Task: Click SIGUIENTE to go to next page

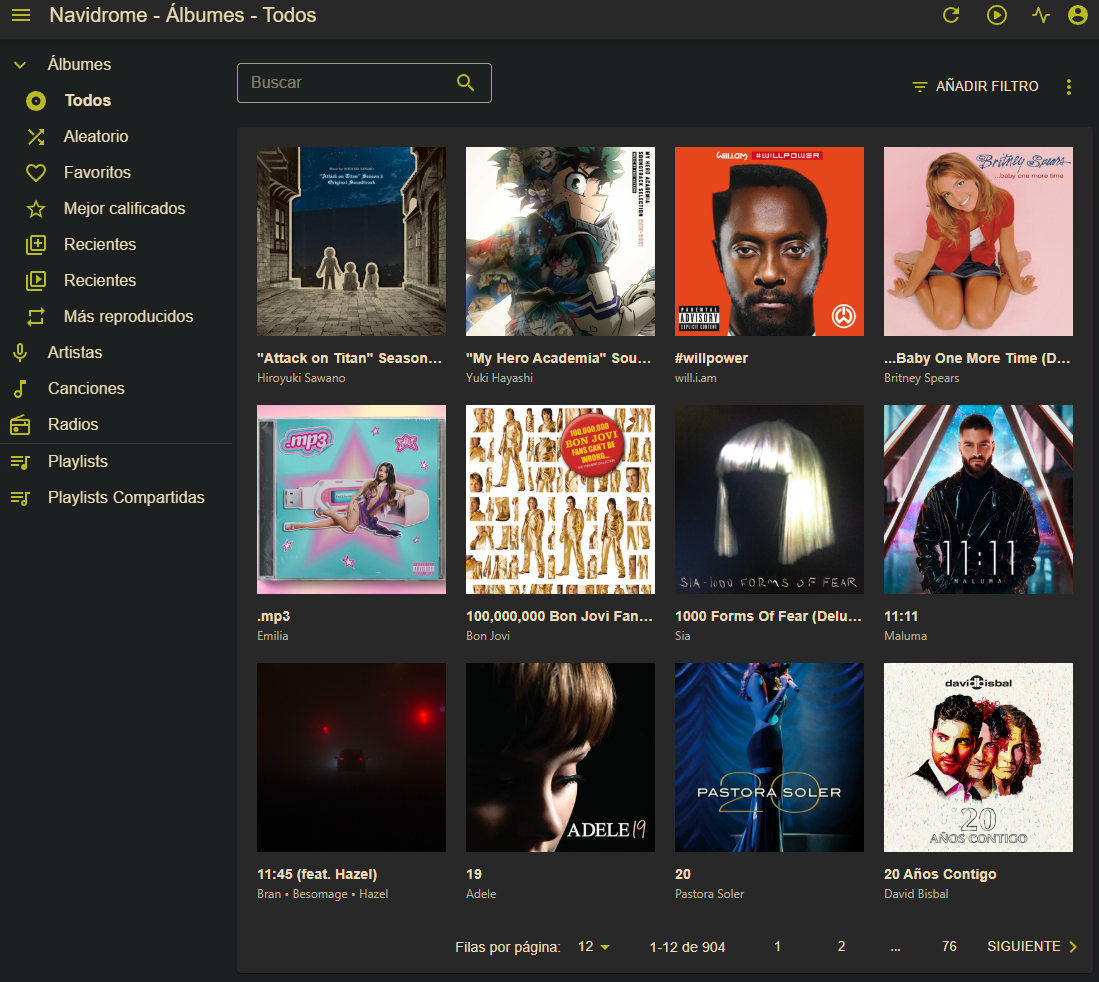Action: 1032,947
